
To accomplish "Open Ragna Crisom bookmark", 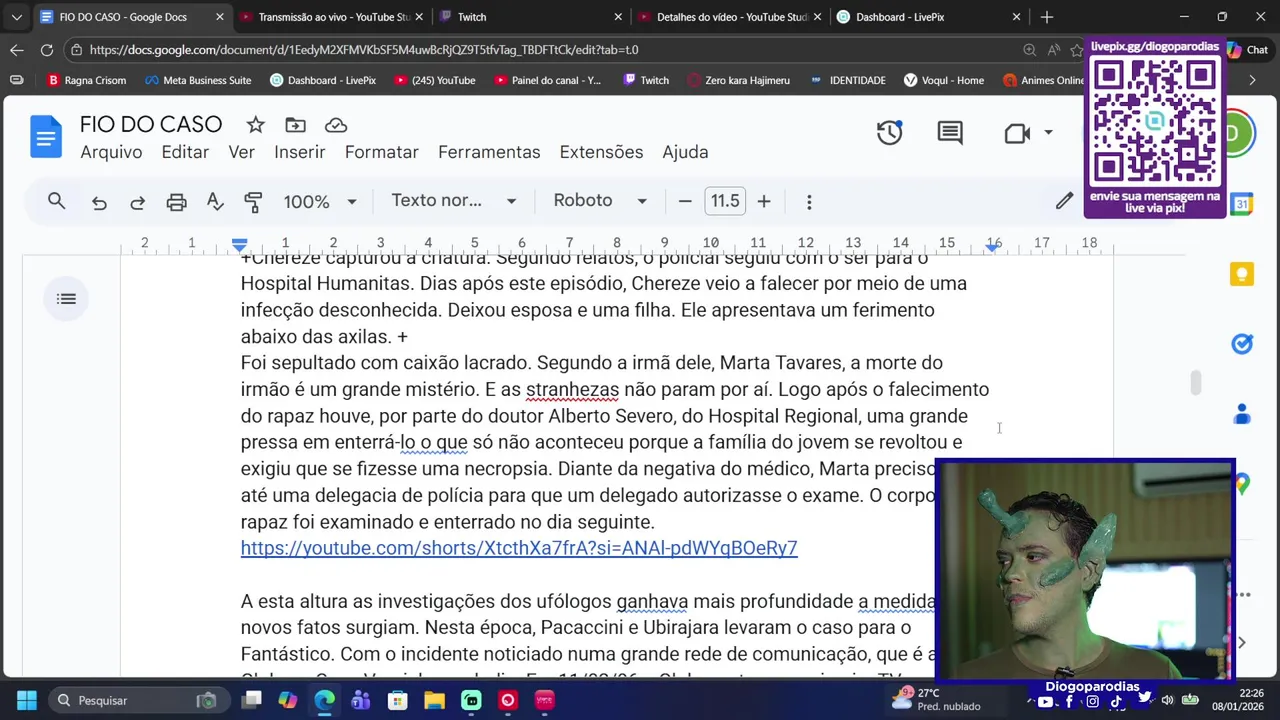I will coord(87,80).
